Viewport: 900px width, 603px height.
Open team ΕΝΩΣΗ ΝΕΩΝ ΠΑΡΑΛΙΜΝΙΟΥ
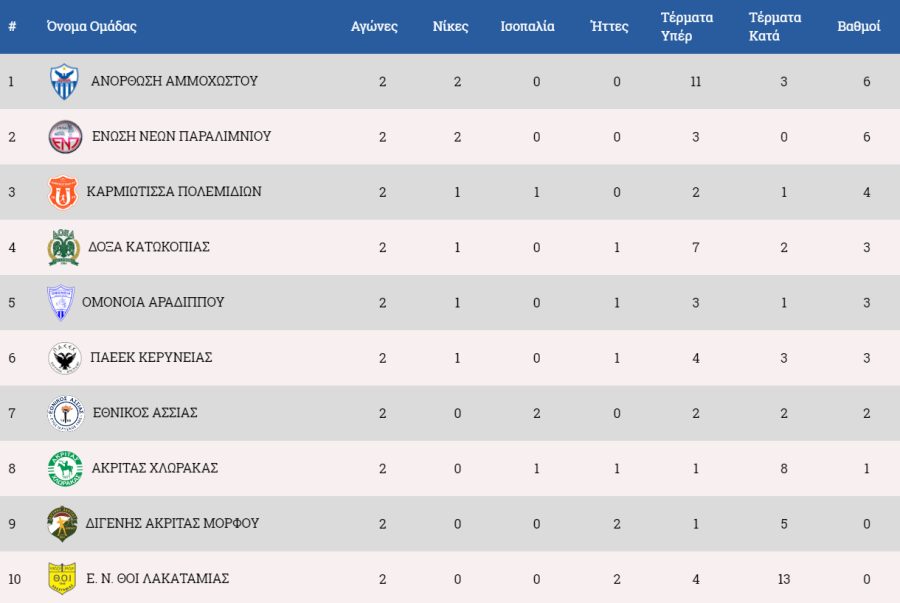point(181,136)
